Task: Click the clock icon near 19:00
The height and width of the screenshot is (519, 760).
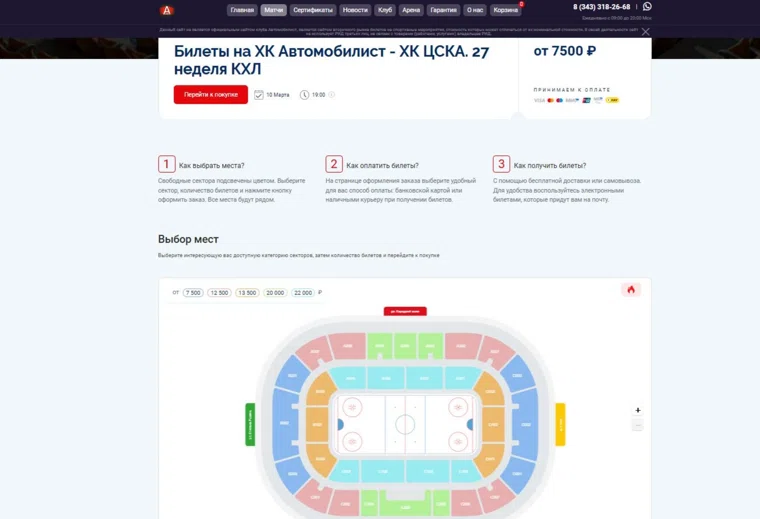Action: coord(305,95)
